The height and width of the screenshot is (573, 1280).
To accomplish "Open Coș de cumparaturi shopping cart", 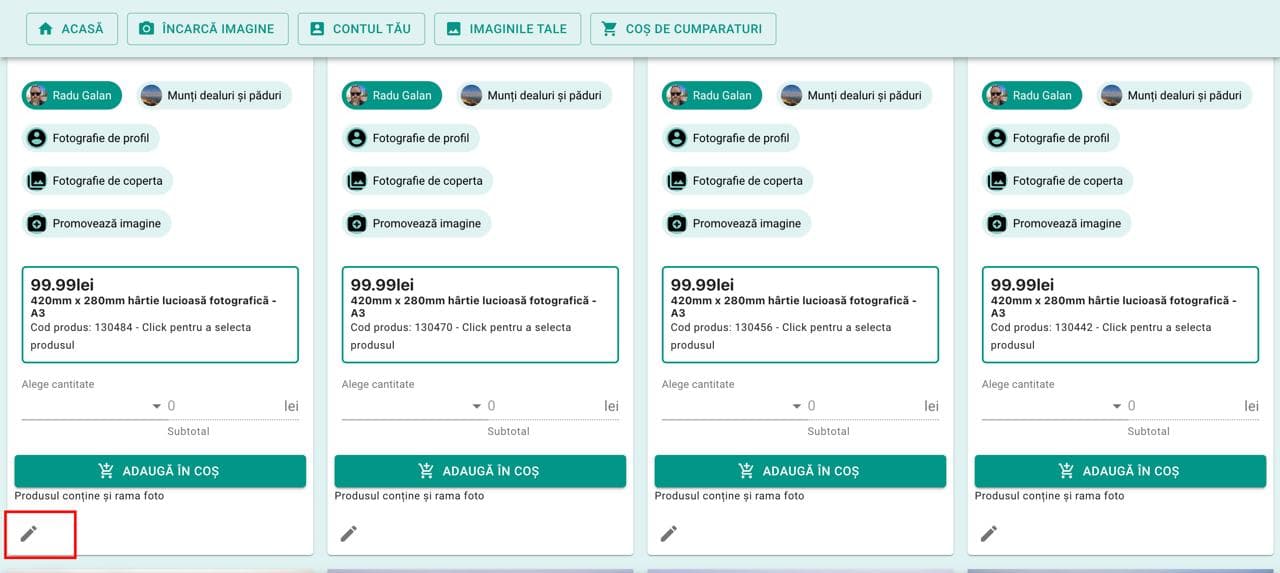I will (683, 29).
